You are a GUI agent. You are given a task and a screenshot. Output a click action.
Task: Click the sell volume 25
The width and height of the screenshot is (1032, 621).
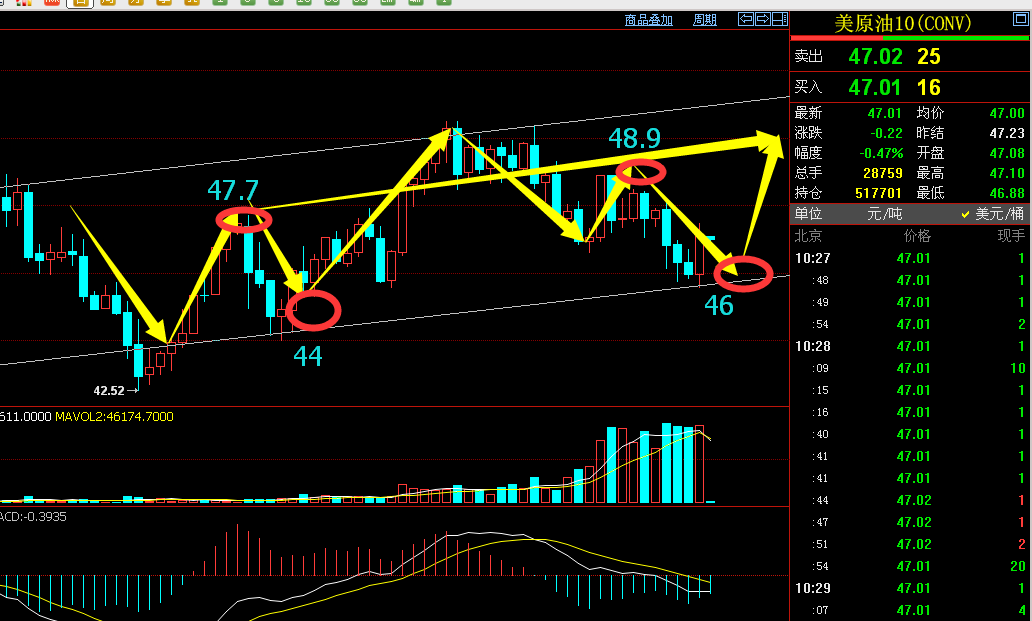coord(929,57)
